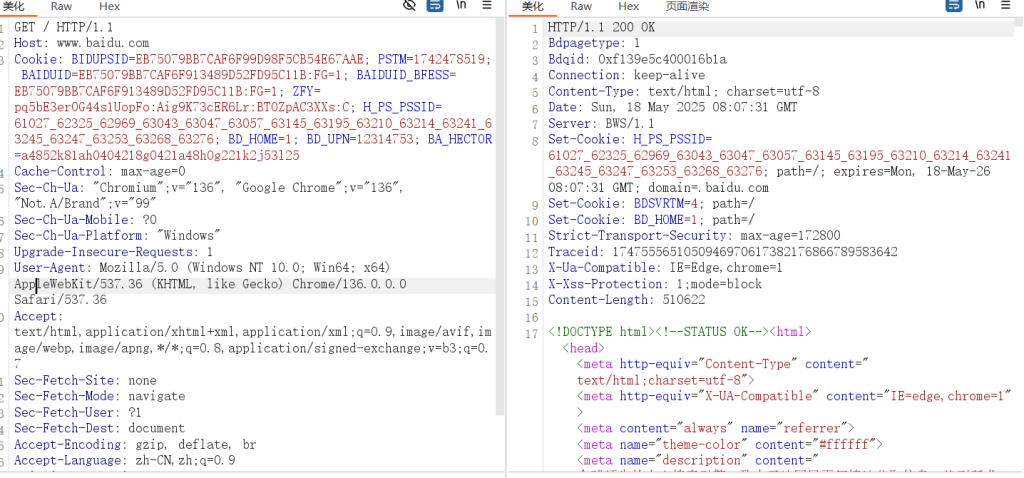This screenshot has height=478, width=1024.
Task: Open the request panel hamburger menu
Action: point(487,6)
